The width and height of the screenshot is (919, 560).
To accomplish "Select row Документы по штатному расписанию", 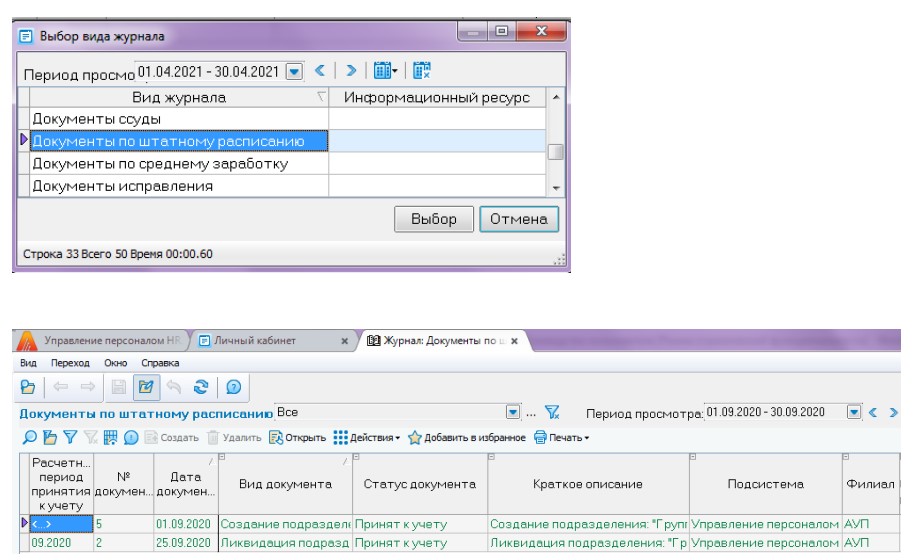I will (x=179, y=141).
